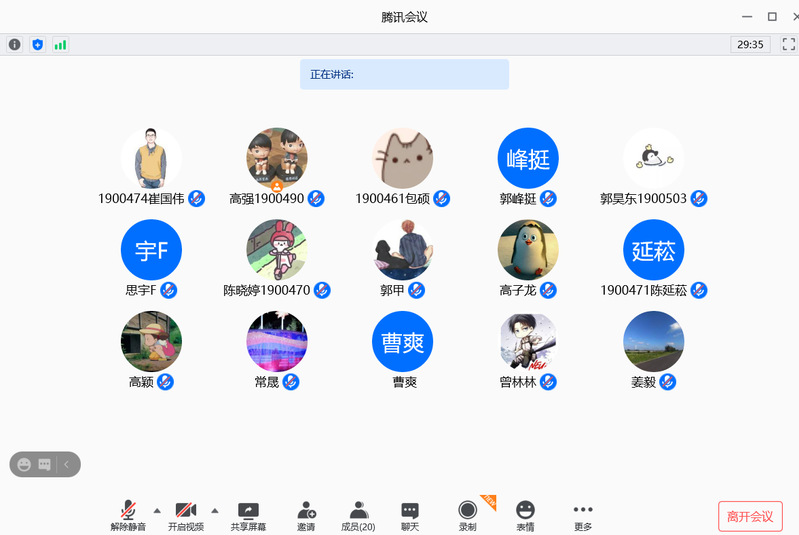Show the 成员(20) members list
799x535 pixels.
coord(358,513)
